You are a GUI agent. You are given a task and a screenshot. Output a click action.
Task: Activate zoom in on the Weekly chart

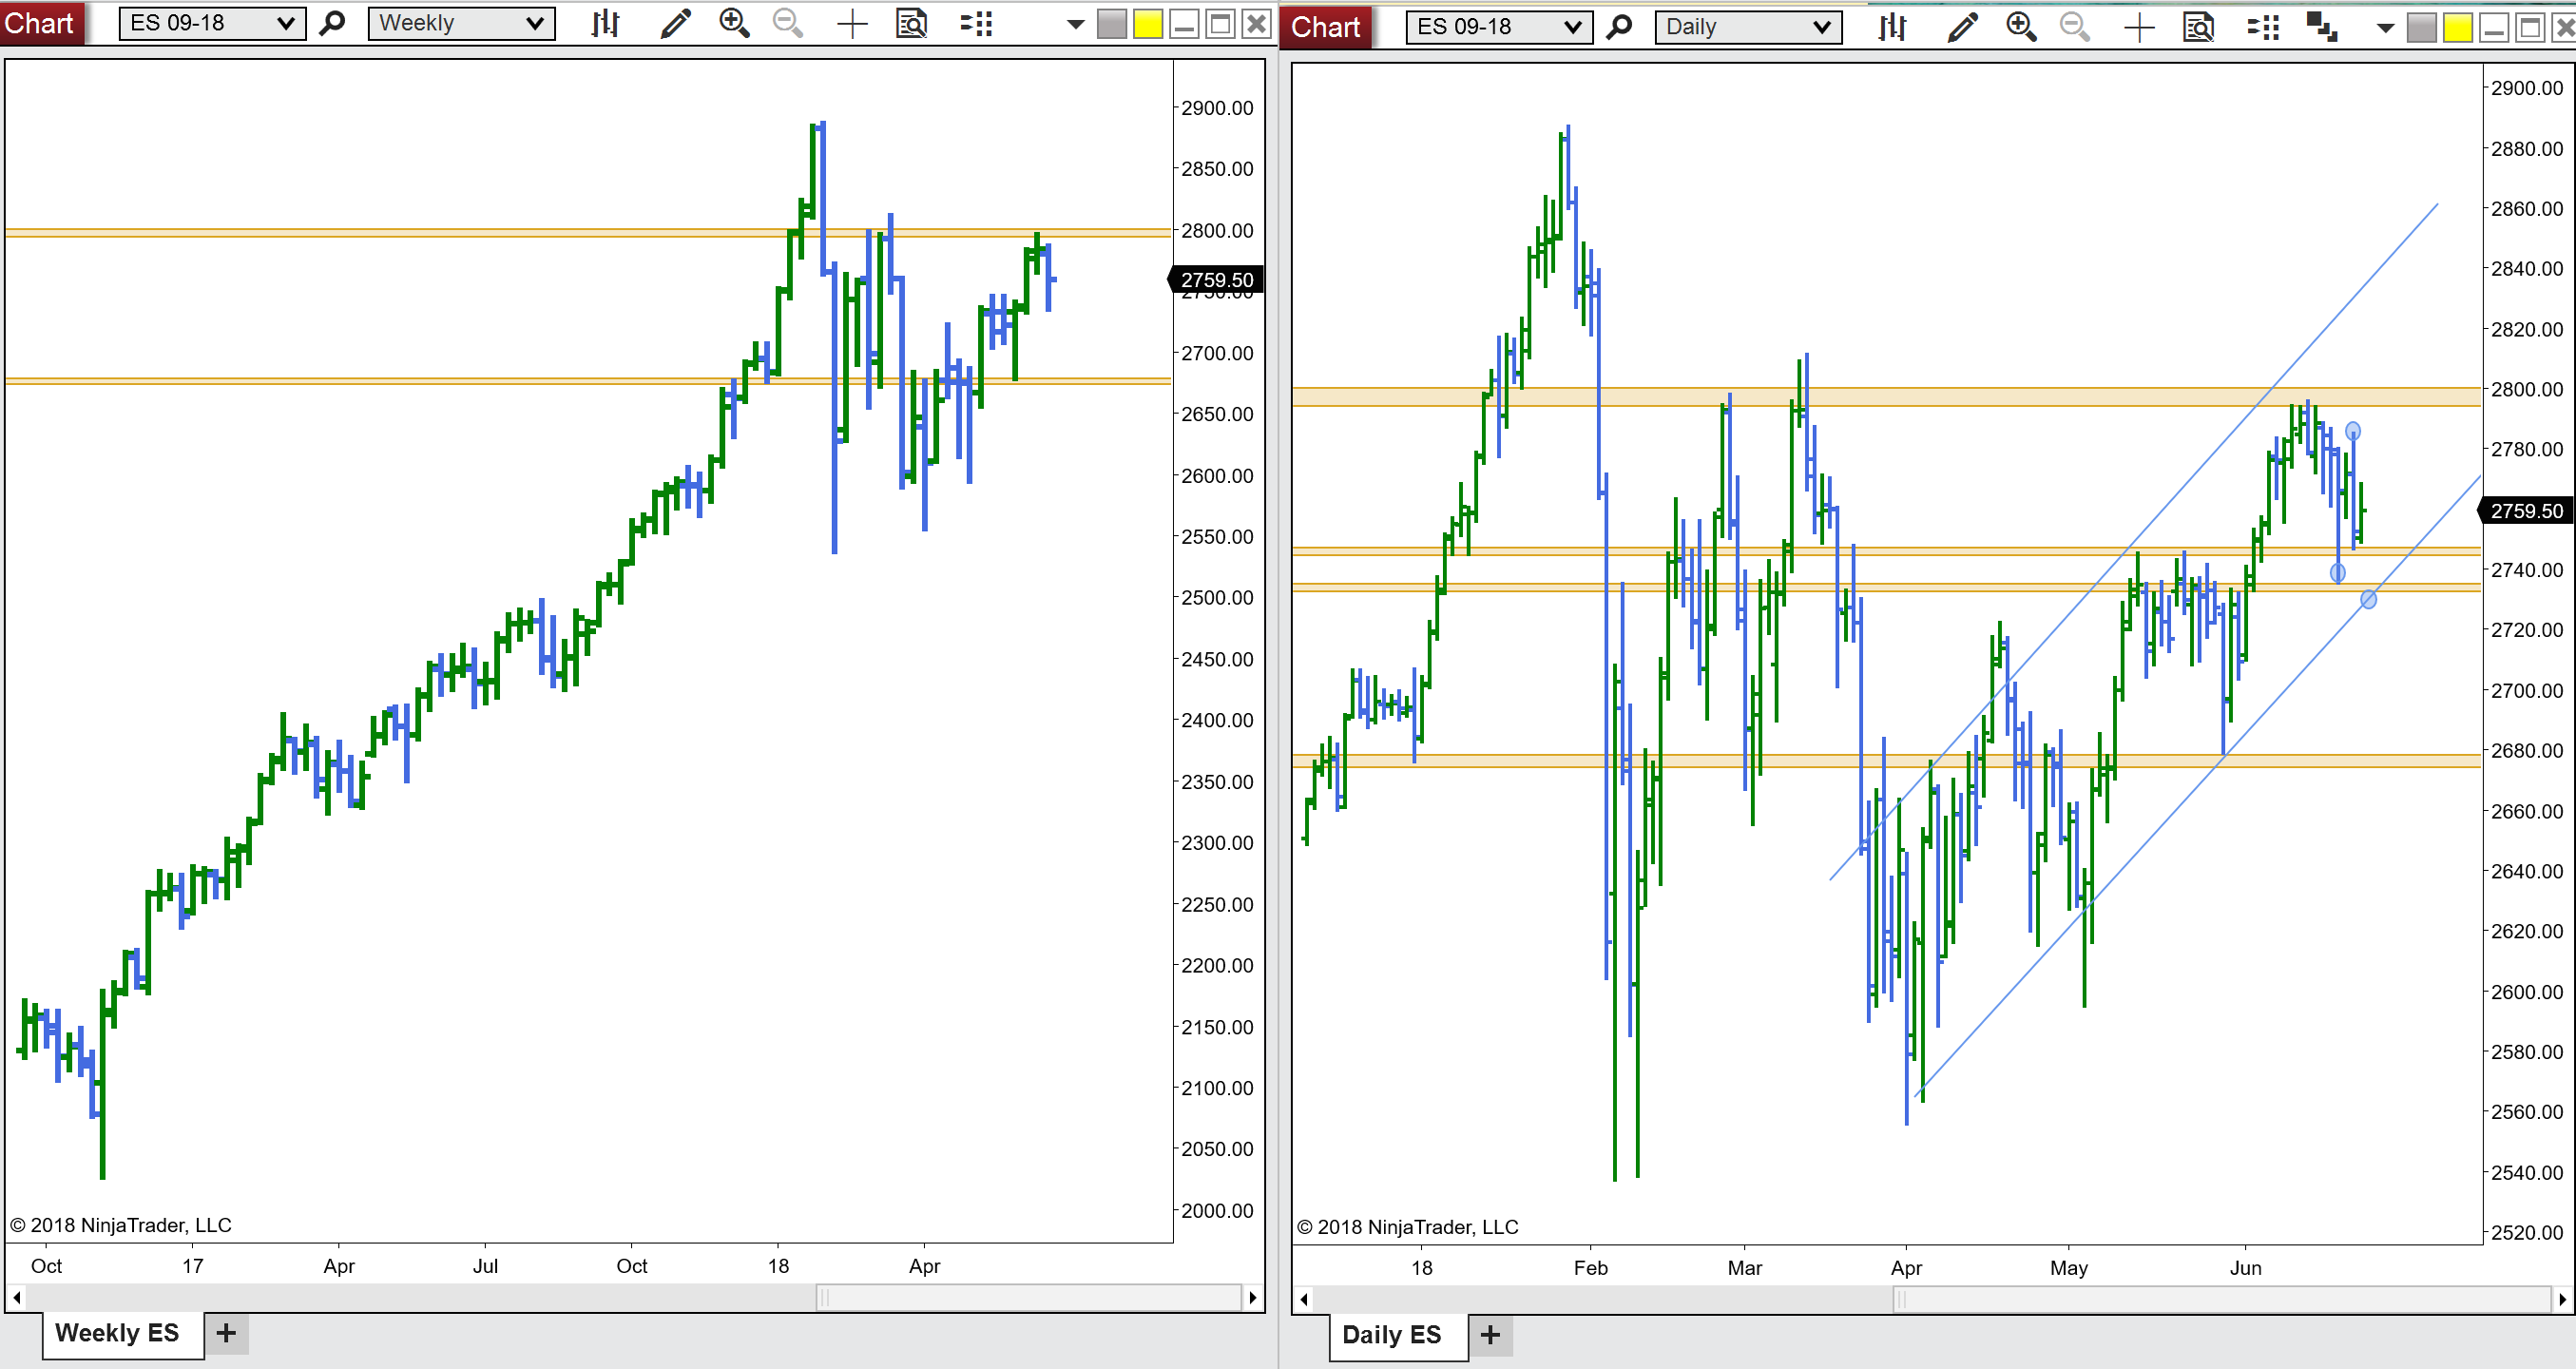pyautogui.click(x=734, y=23)
